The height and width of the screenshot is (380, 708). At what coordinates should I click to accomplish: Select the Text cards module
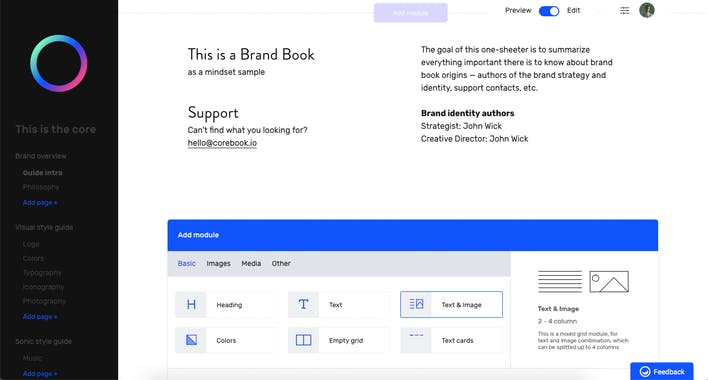[x=451, y=340]
